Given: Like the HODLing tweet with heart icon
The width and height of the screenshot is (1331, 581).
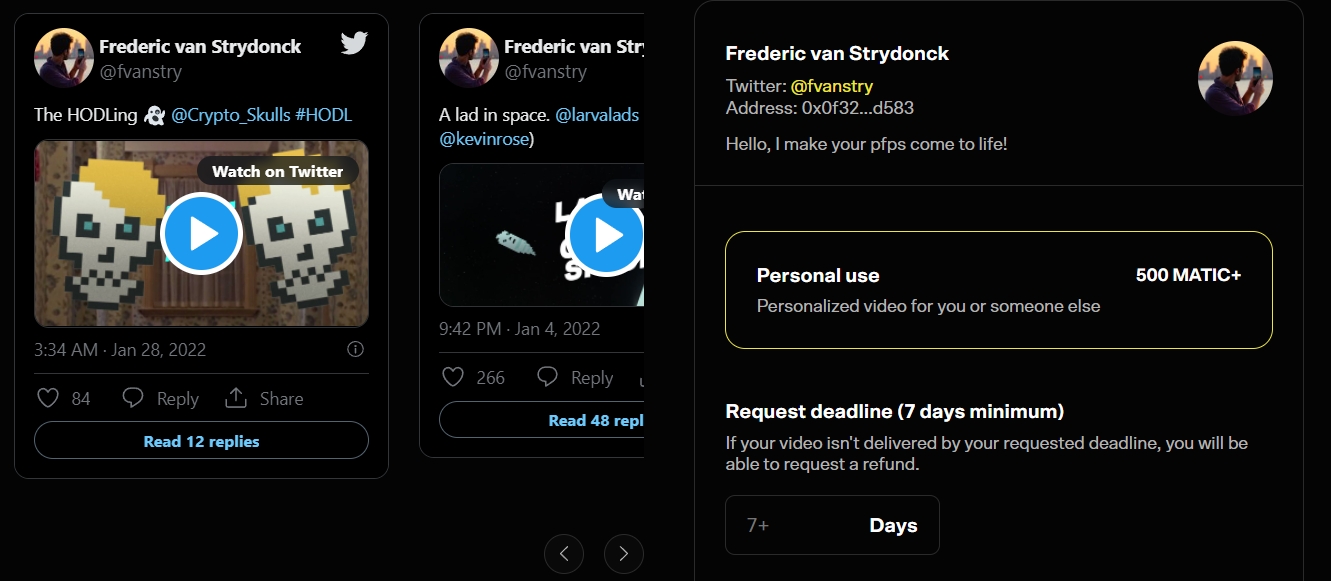Looking at the screenshot, I should point(48,398).
